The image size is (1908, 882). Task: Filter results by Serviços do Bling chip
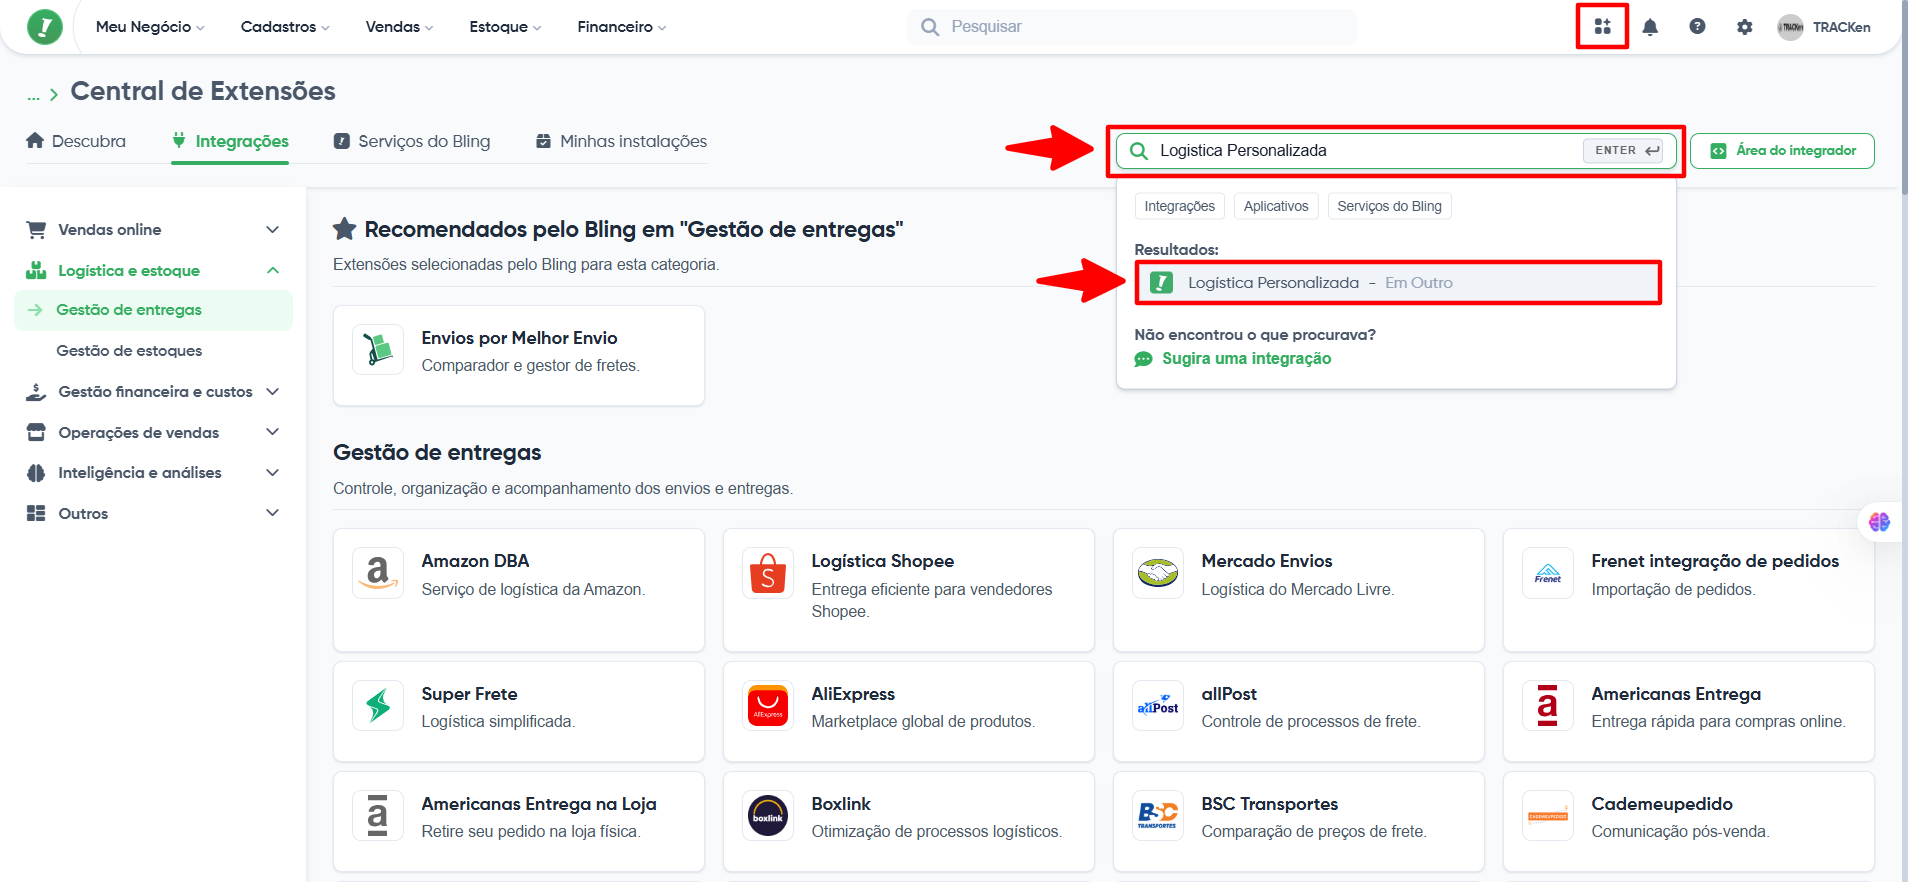click(x=1390, y=206)
